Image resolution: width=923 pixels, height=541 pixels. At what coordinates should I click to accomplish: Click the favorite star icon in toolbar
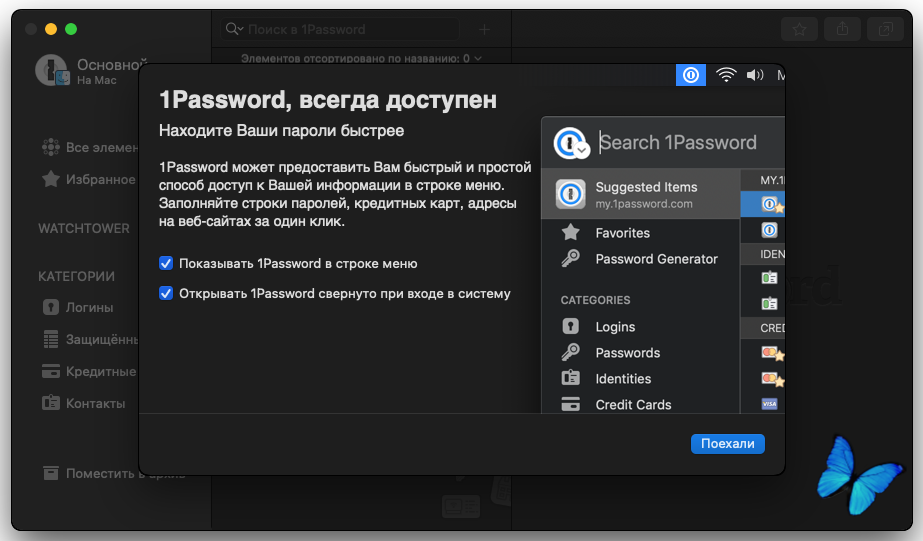799,29
